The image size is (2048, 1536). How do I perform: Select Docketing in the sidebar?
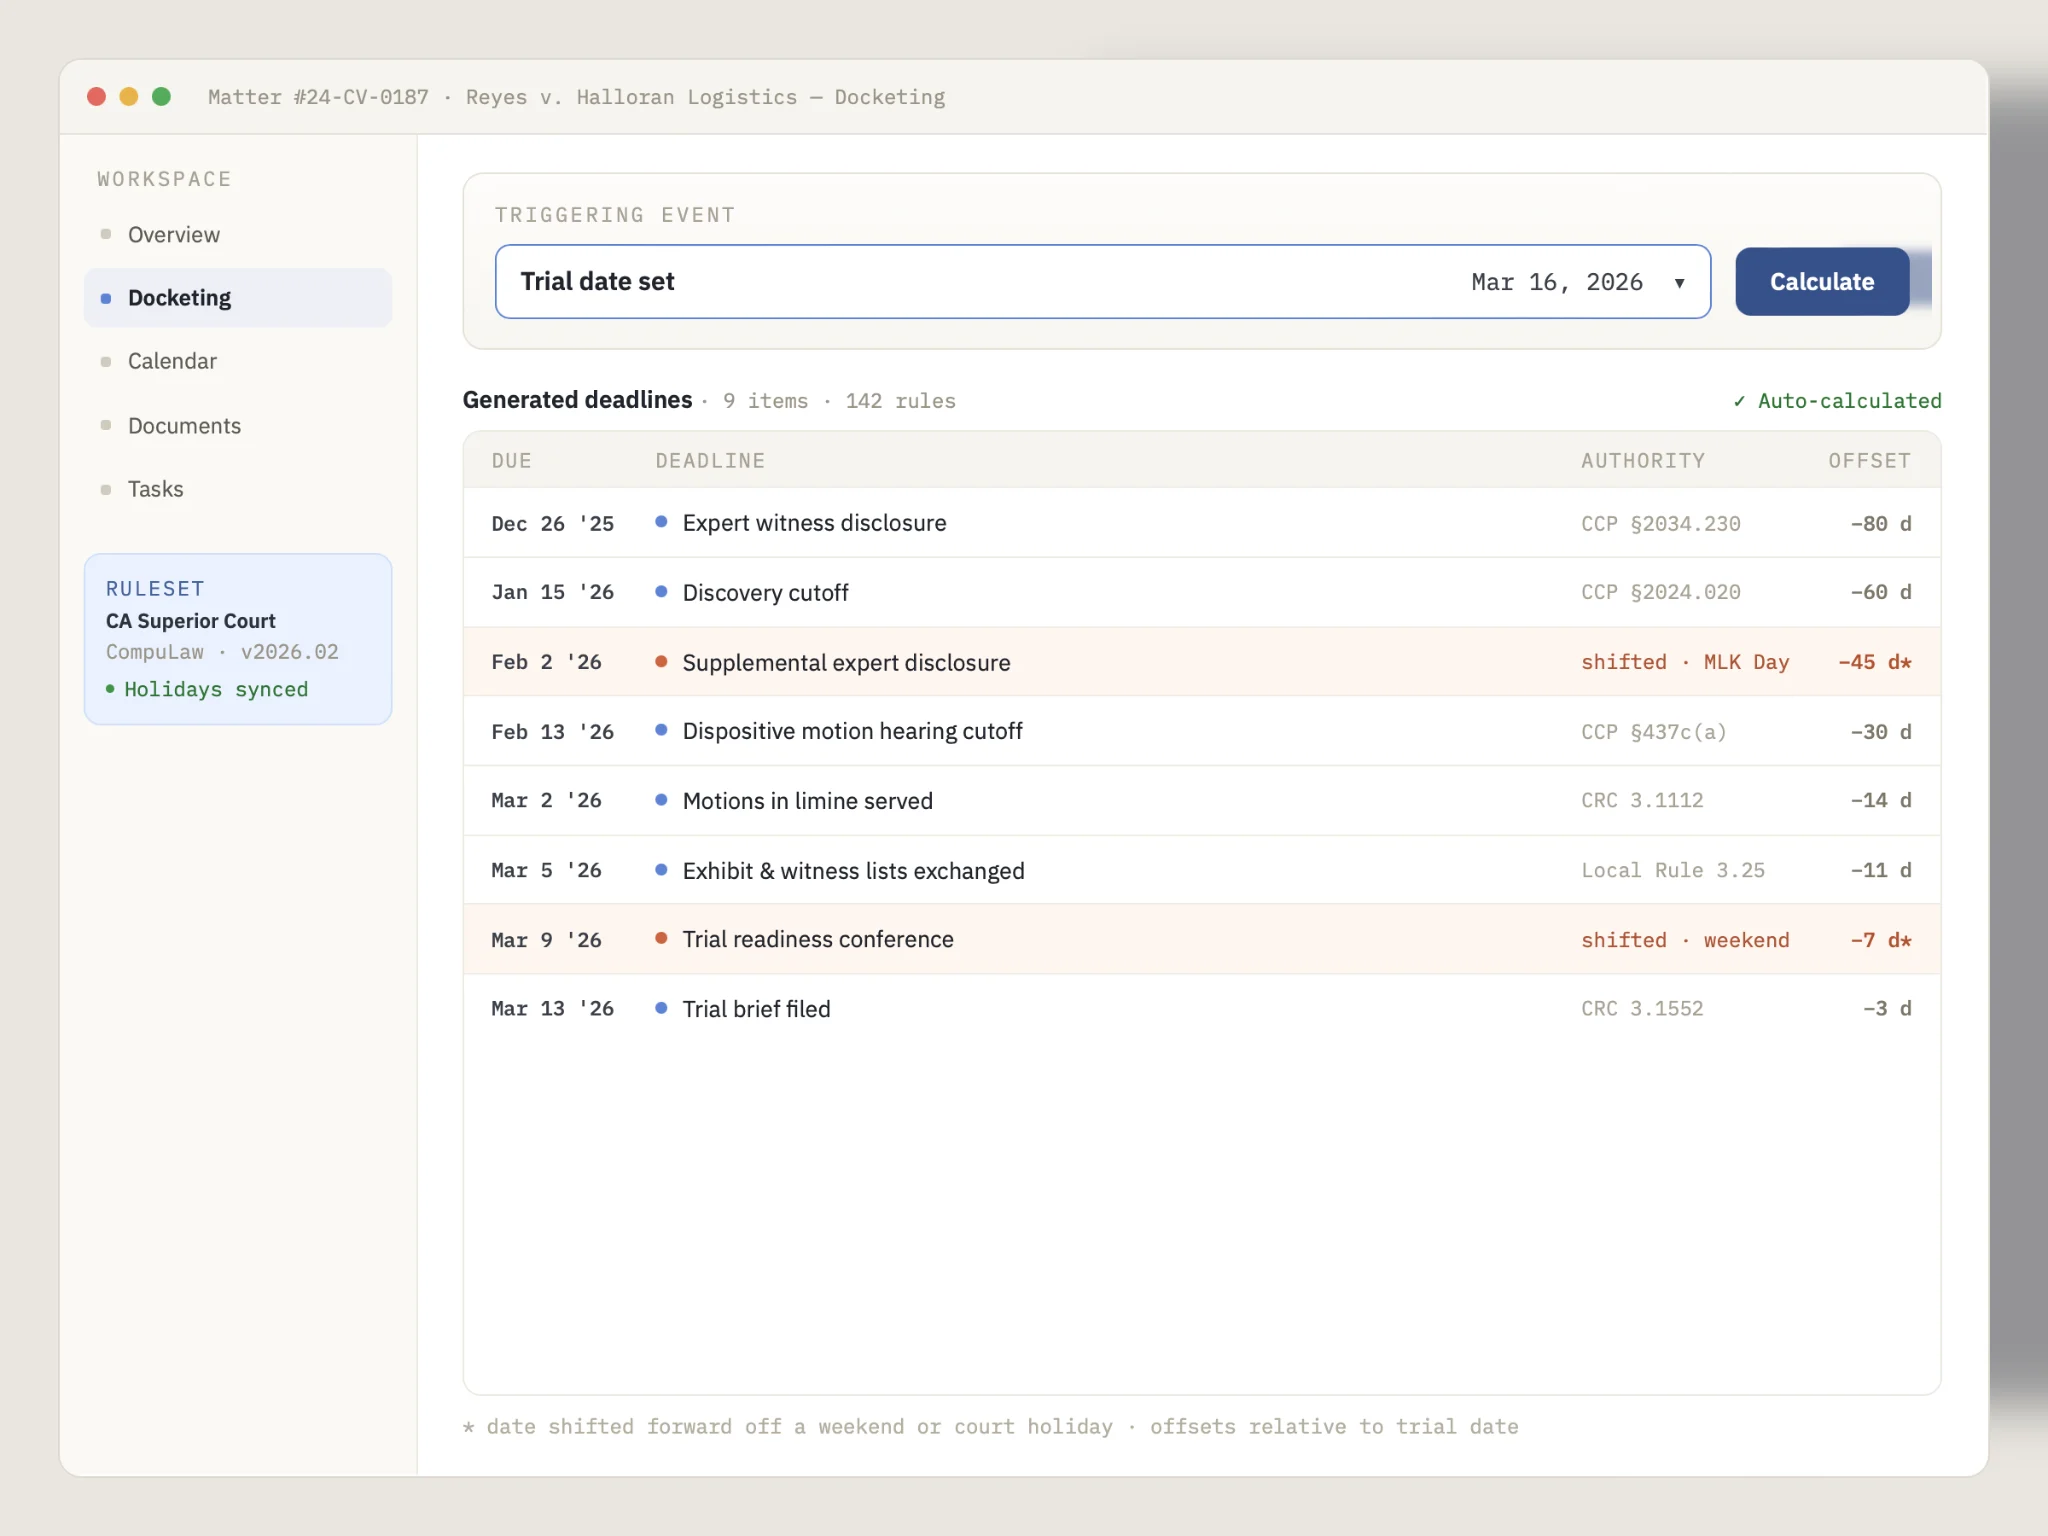pyautogui.click(x=238, y=298)
